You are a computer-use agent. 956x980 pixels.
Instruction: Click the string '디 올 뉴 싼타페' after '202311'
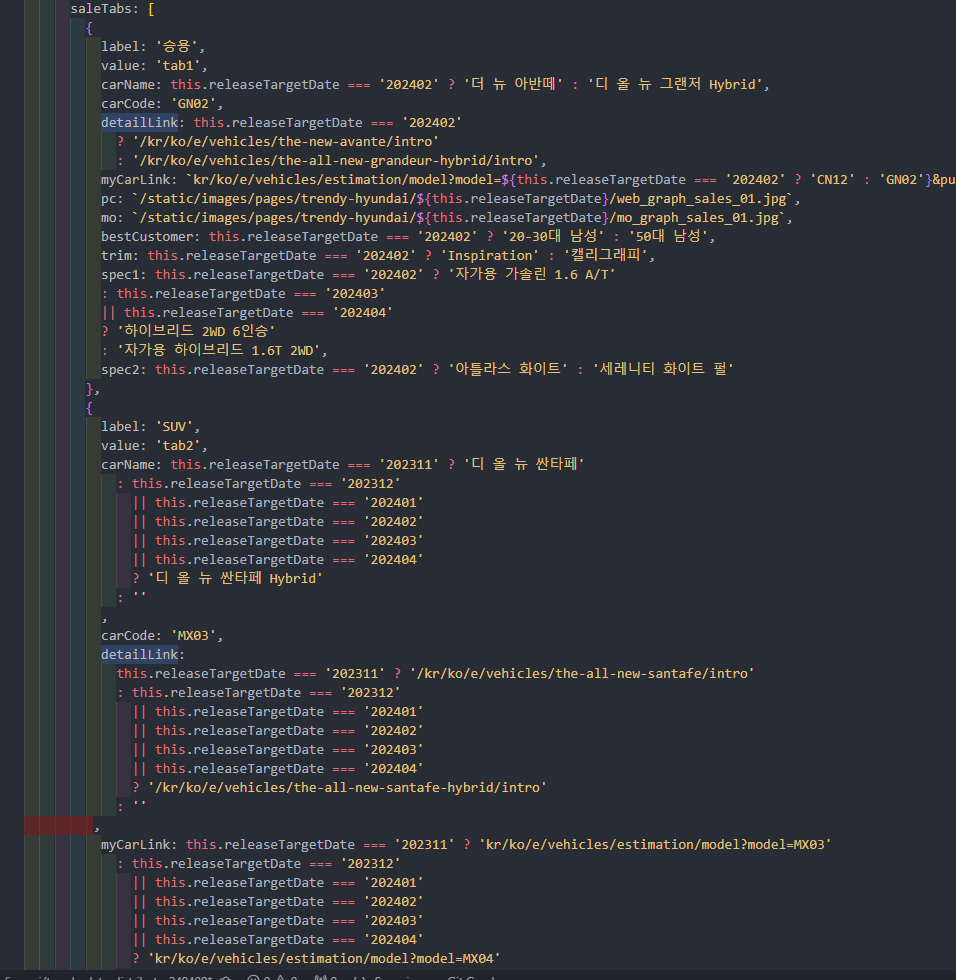pos(524,465)
